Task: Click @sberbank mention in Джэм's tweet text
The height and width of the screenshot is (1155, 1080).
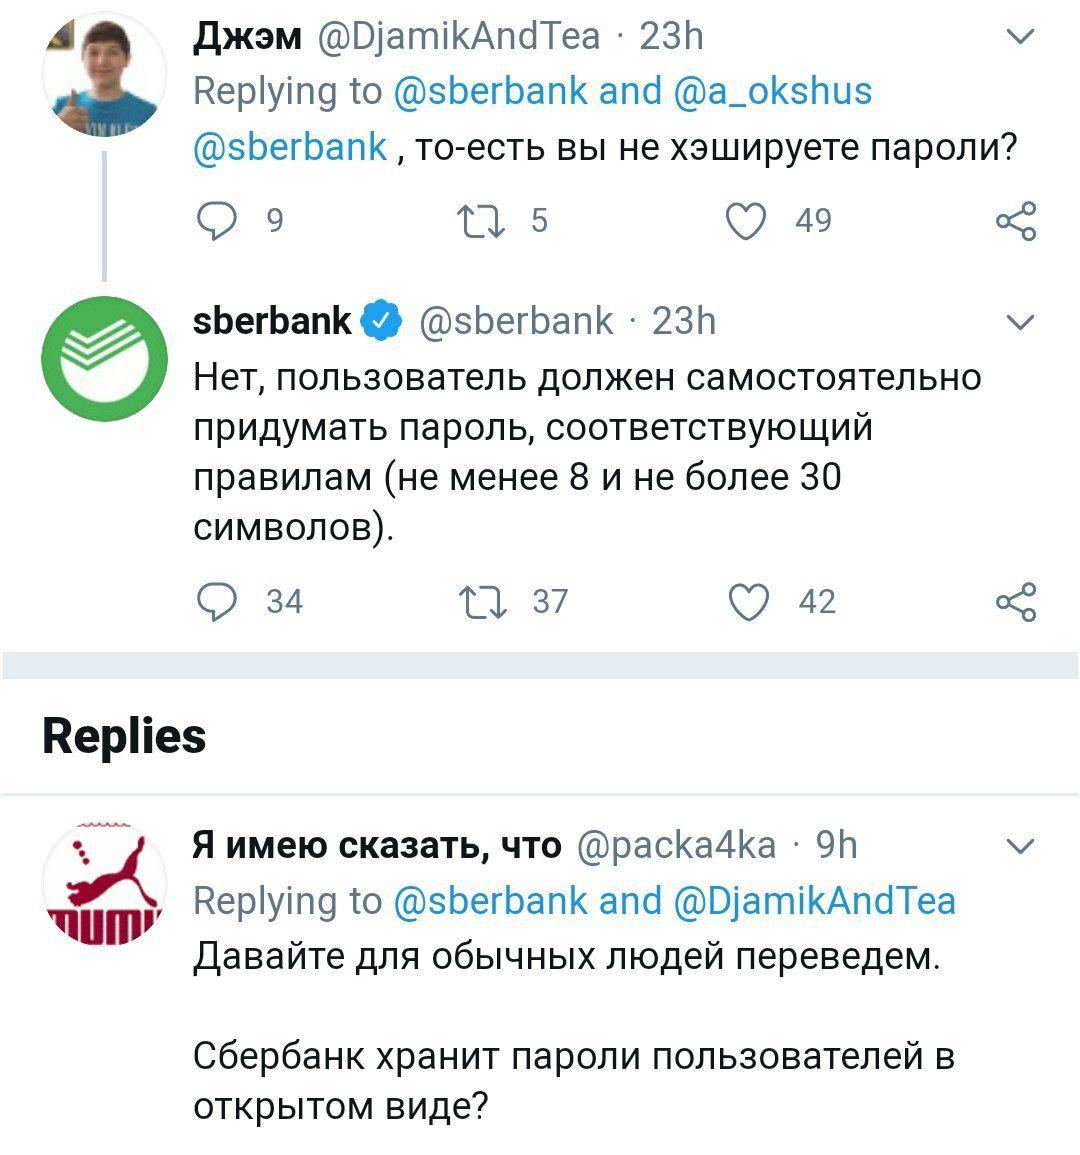Action: (x=290, y=147)
